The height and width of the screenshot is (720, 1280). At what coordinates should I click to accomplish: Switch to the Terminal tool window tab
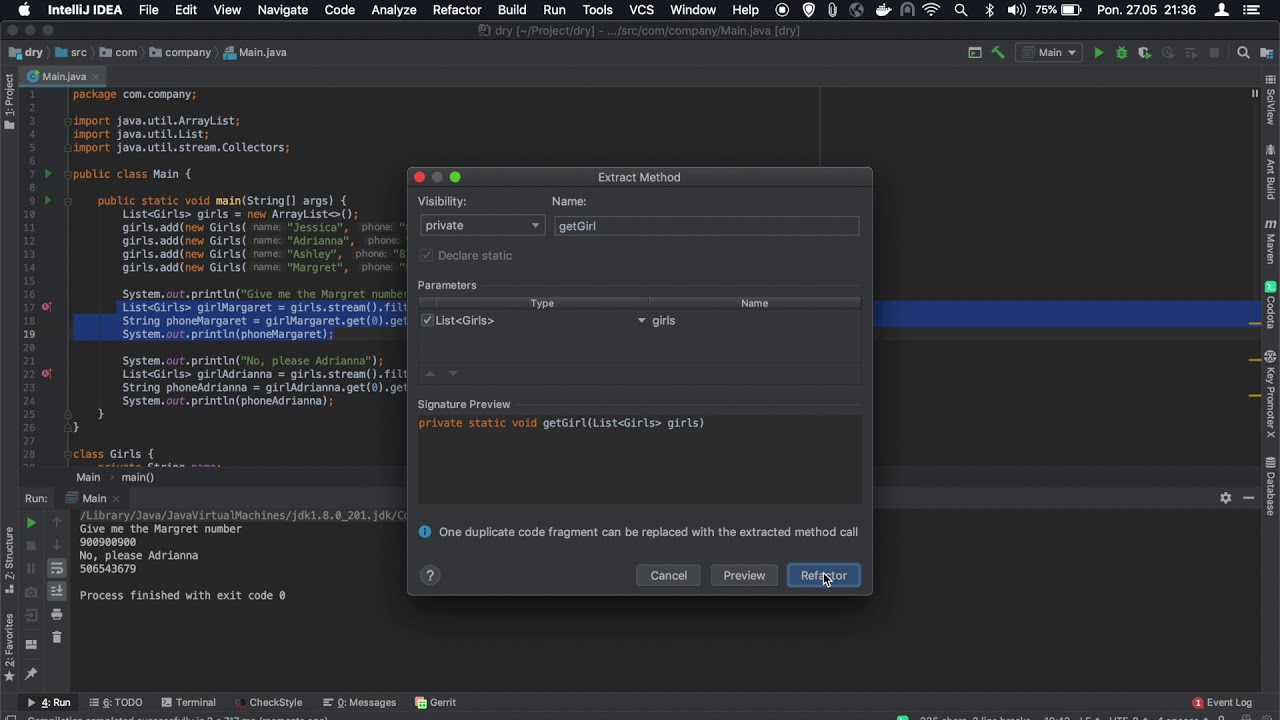click(x=188, y=702)
